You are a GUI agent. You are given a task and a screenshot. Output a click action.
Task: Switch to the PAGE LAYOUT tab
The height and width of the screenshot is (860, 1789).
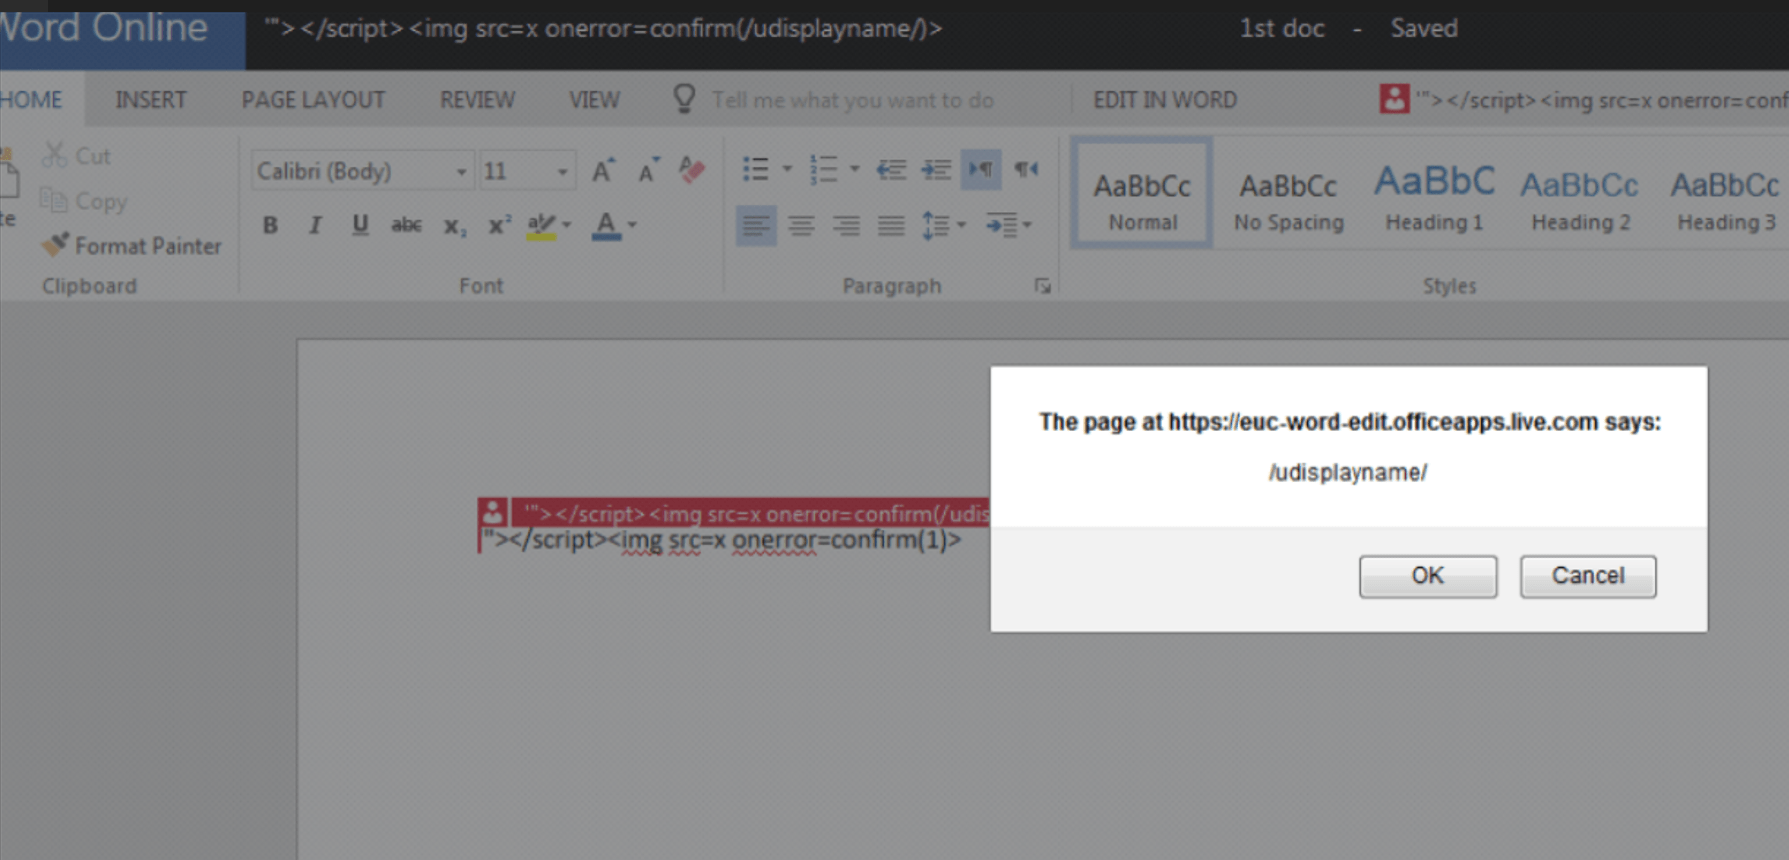313,100
